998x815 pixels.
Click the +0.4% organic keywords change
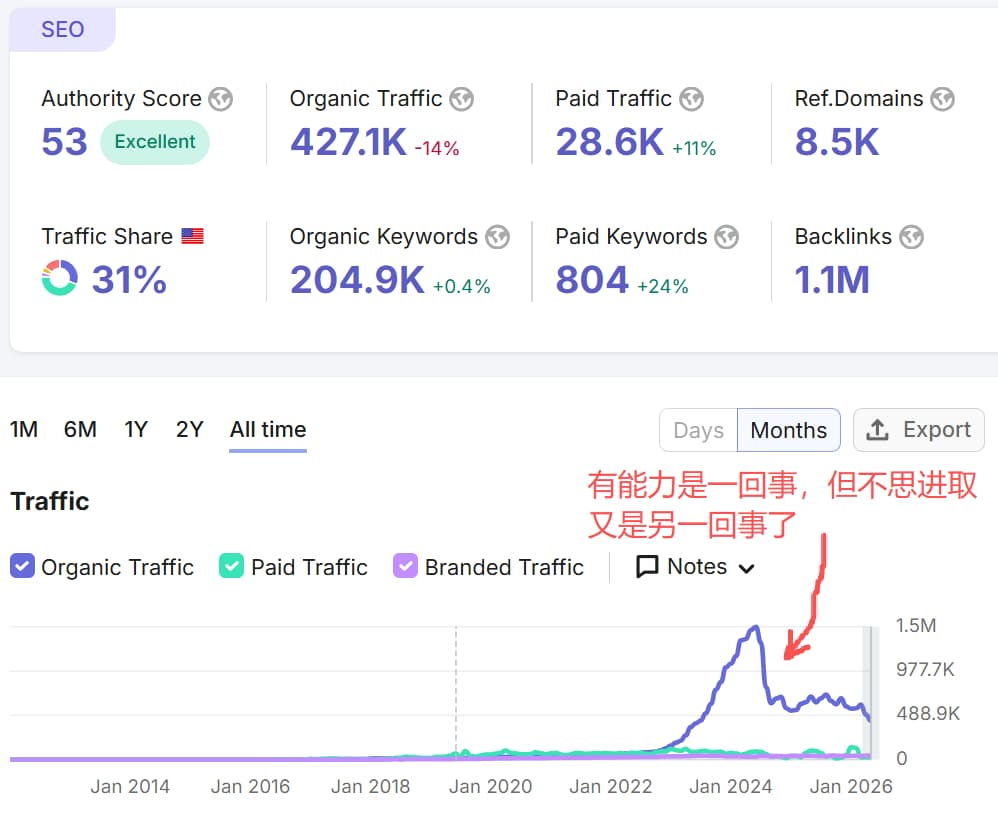click(x=461, y=287)
